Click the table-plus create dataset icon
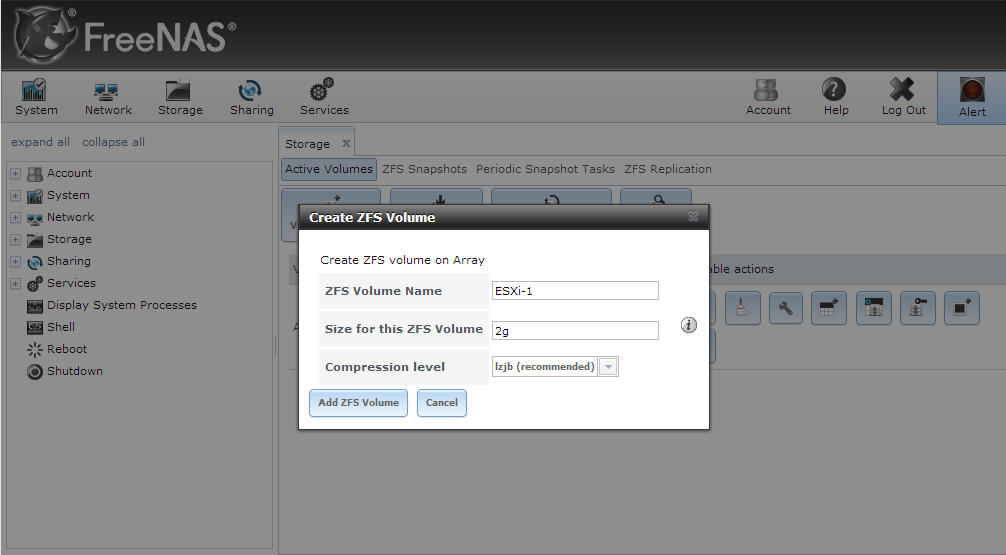1006x555 pixels. pos(828,308)
